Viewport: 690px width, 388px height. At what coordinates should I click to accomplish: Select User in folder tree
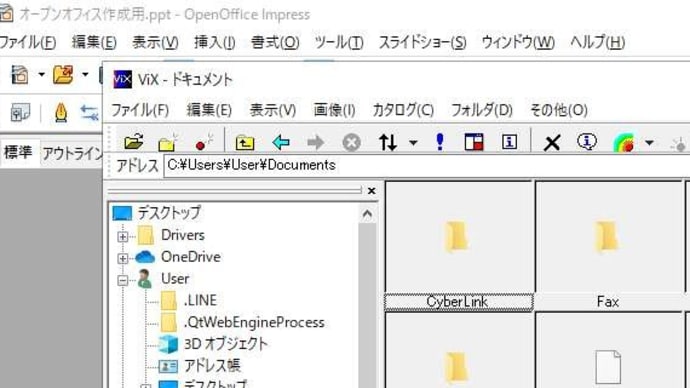tap(175, 279)
